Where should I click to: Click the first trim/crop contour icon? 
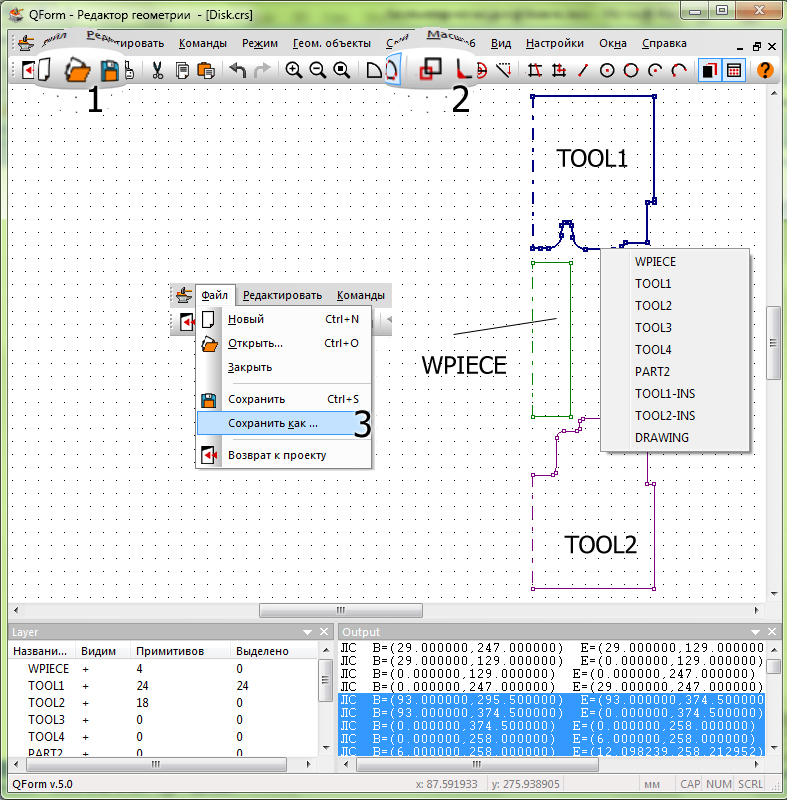tap(535, 70)
